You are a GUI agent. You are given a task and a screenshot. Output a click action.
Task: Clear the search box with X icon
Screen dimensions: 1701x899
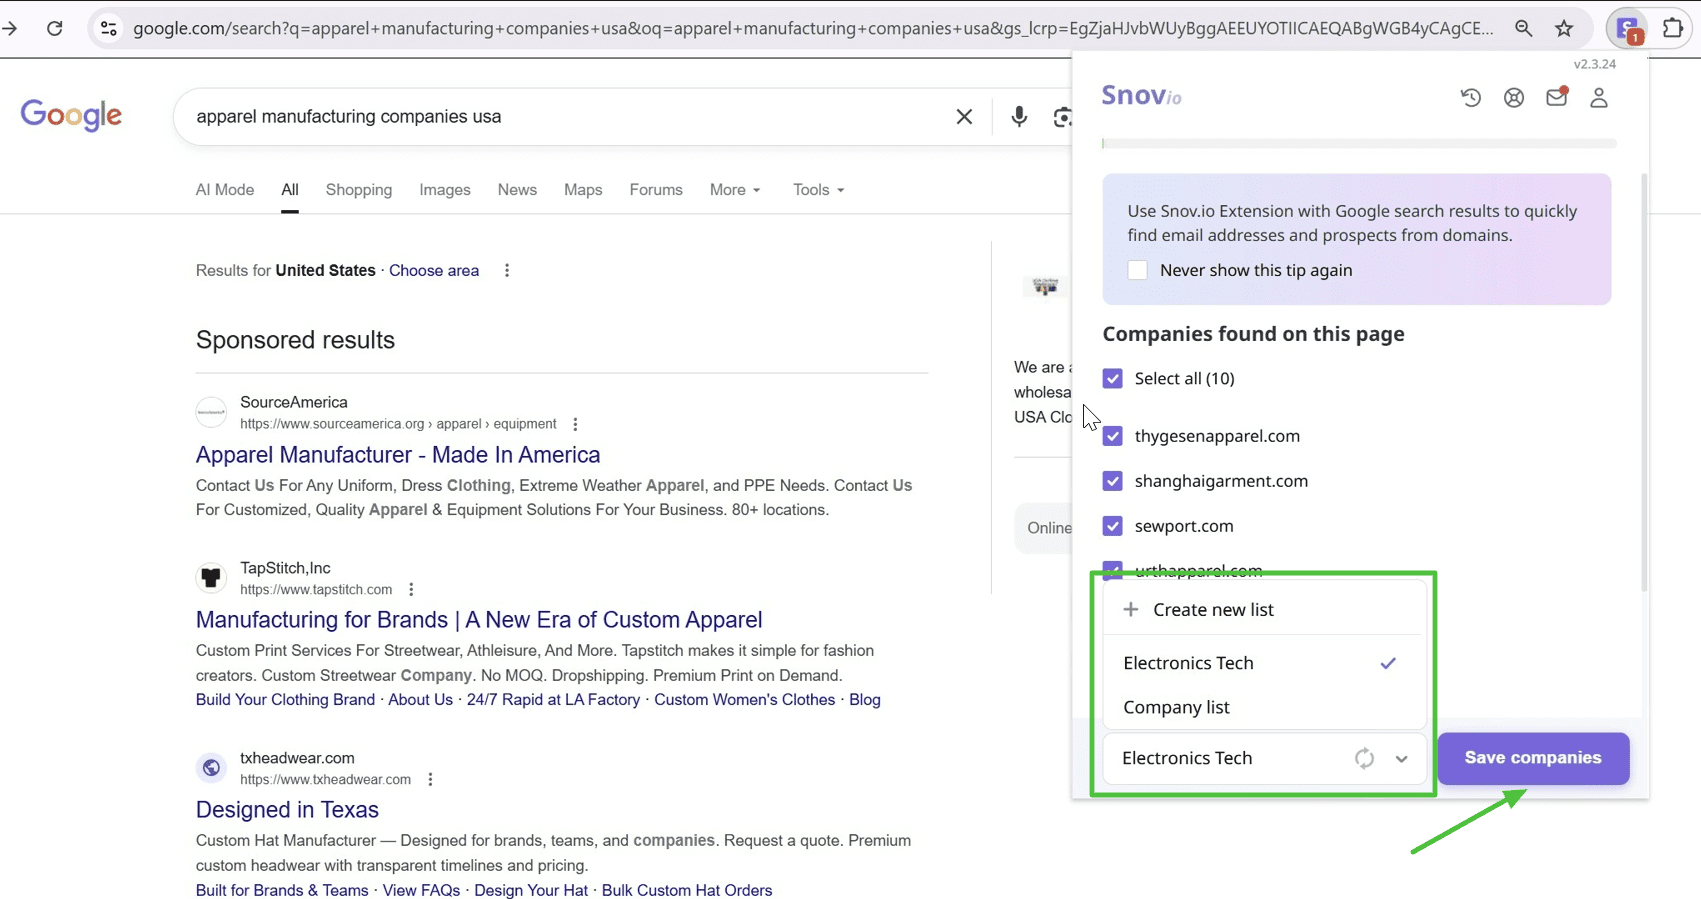[964, 117]
